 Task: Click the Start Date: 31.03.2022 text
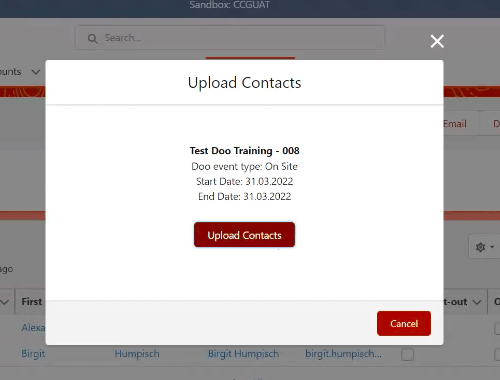(x=244, y=181)
